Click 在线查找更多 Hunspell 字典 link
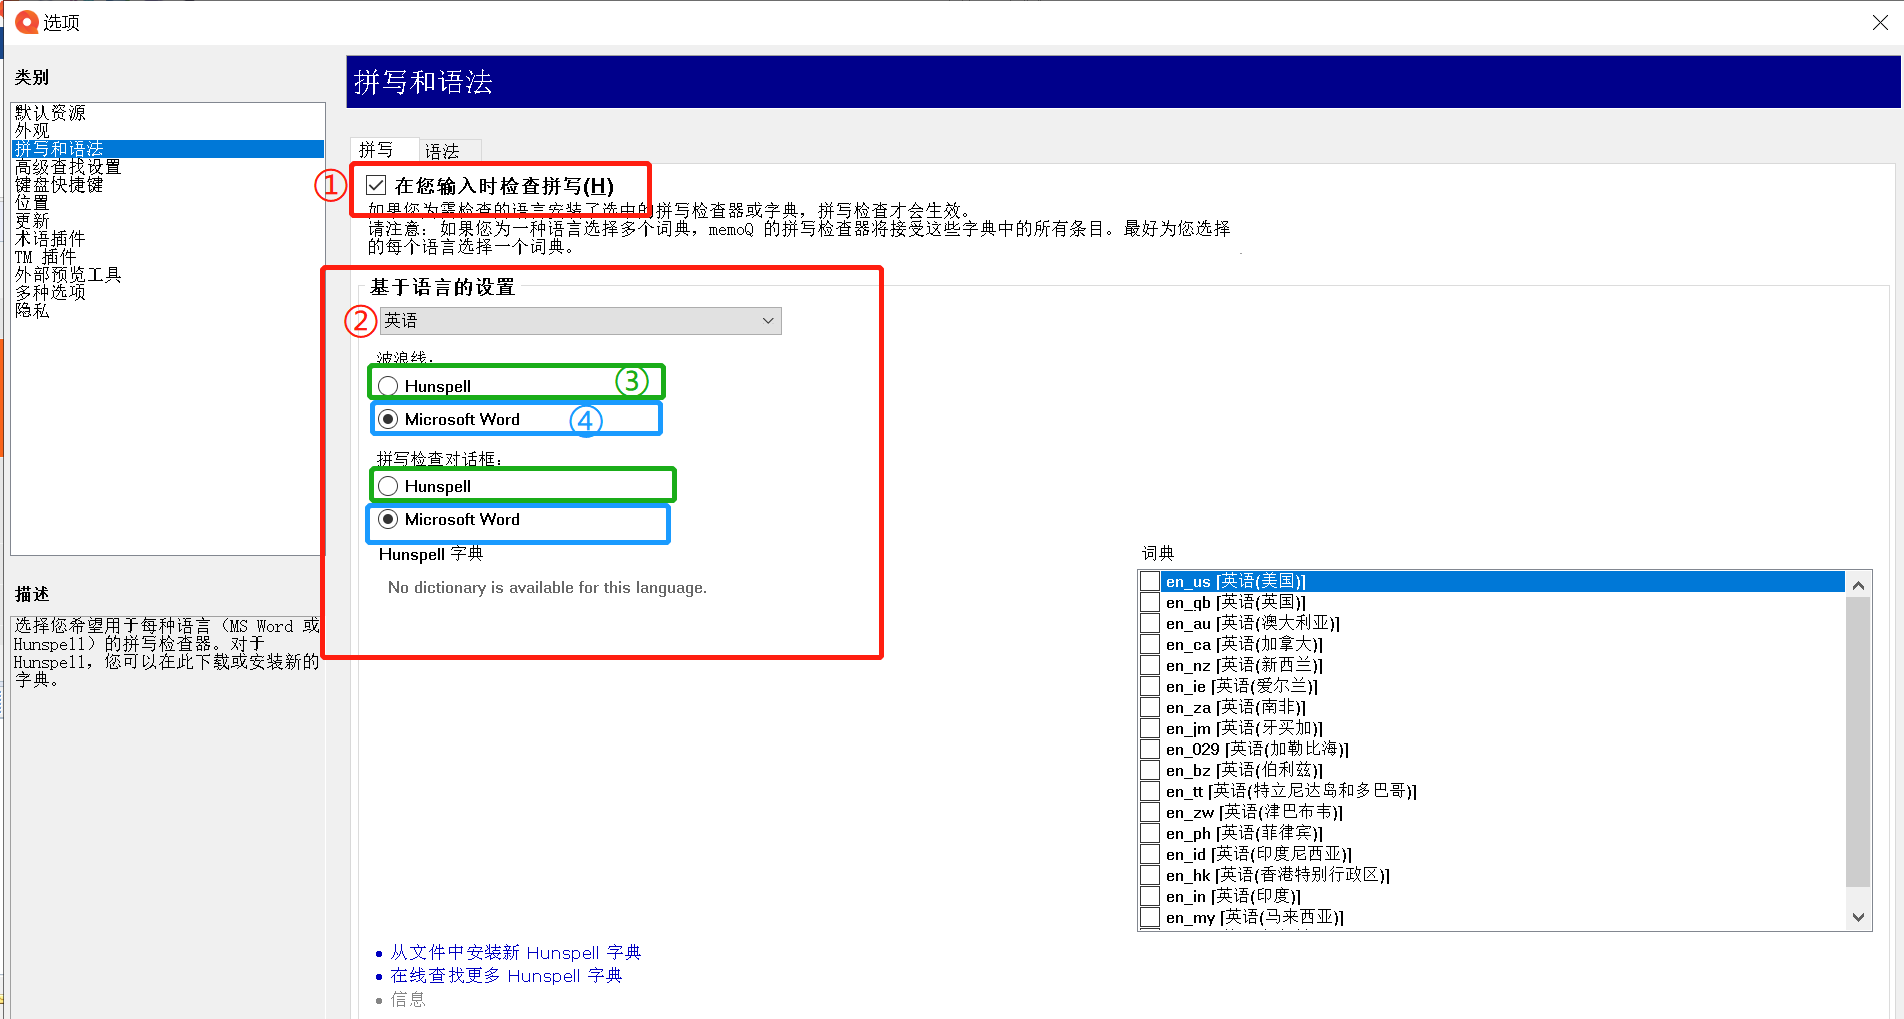Image resolution: width=1904 pixels, height=1019 pixels. (x=505, y=976)
